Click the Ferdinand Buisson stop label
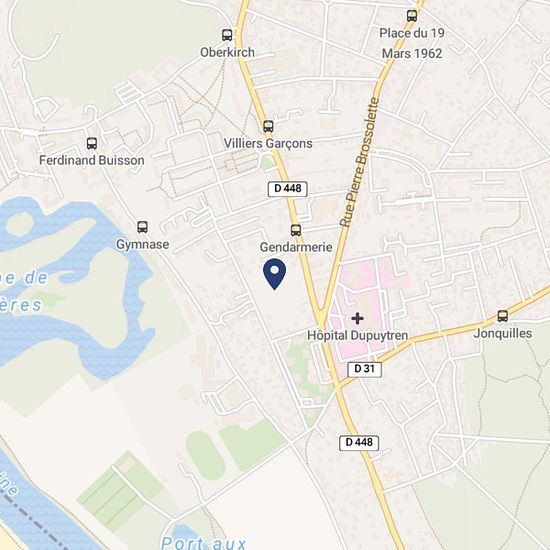This screenshot has height=550, width=550. (92, 160)
